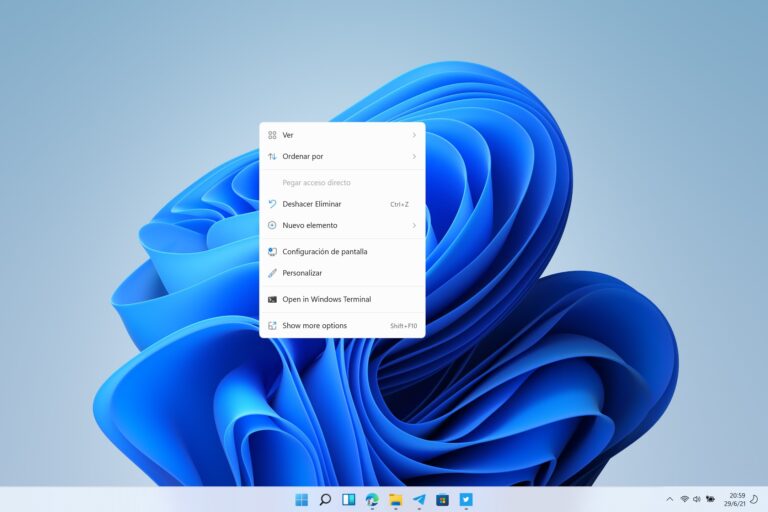The width and height of the screenshot is (768, 512).
Task: Click the battery tray icon
Action: coord(710,499)
